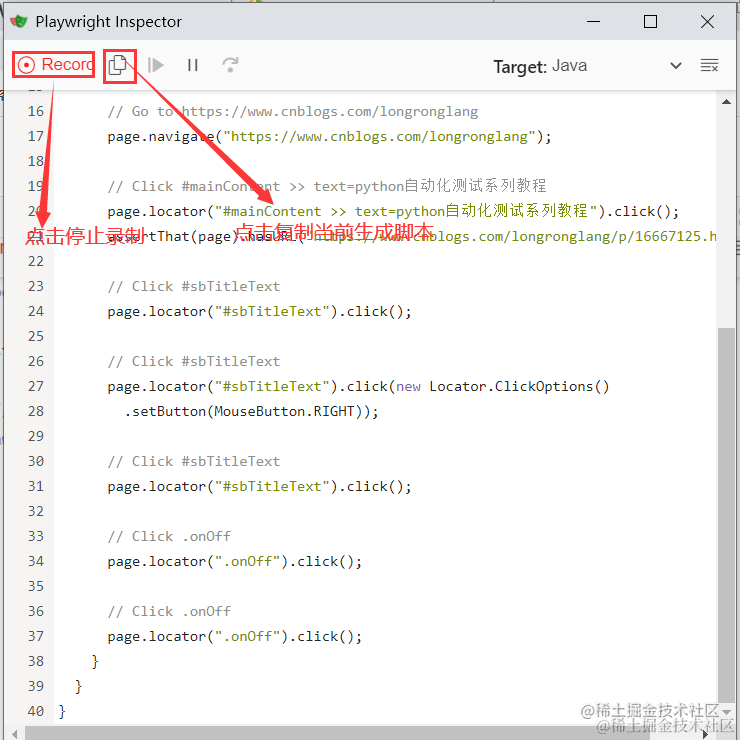Screen dimensions: 740x740
Task: Click the "Playwright Inspector" window title
Action: (x=109, y=22)
